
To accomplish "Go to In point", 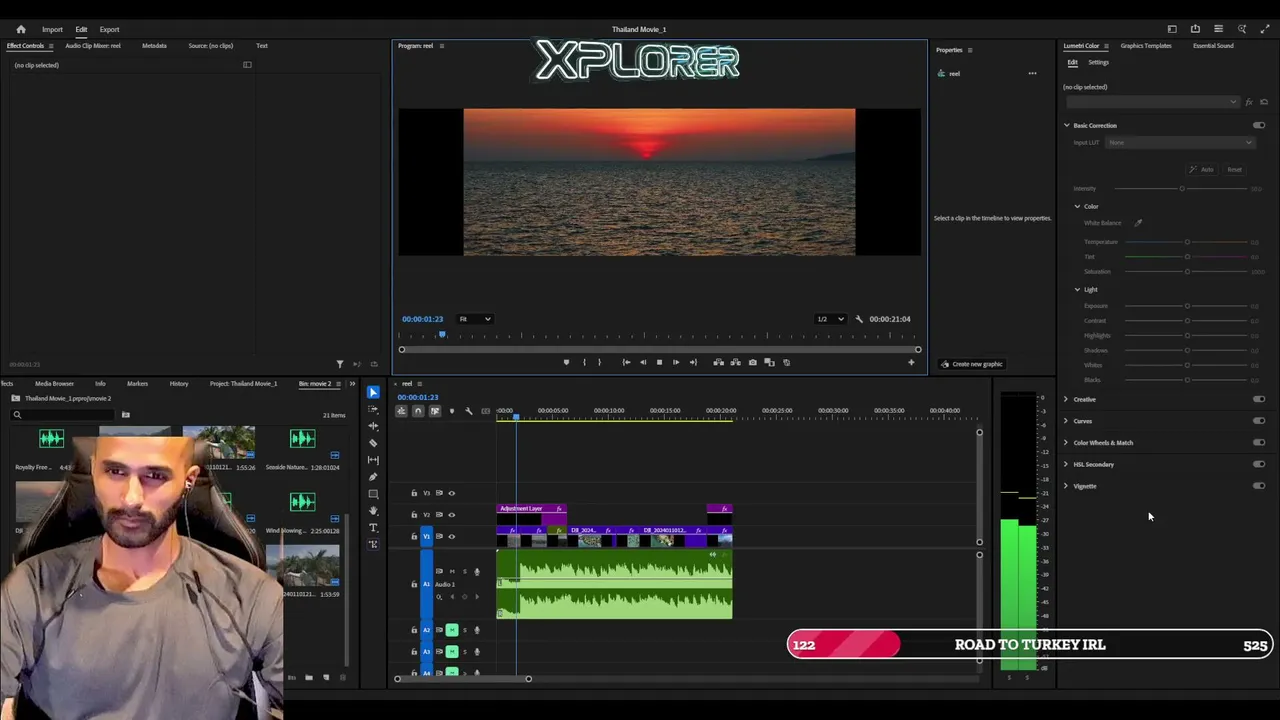I will point(626,362).
